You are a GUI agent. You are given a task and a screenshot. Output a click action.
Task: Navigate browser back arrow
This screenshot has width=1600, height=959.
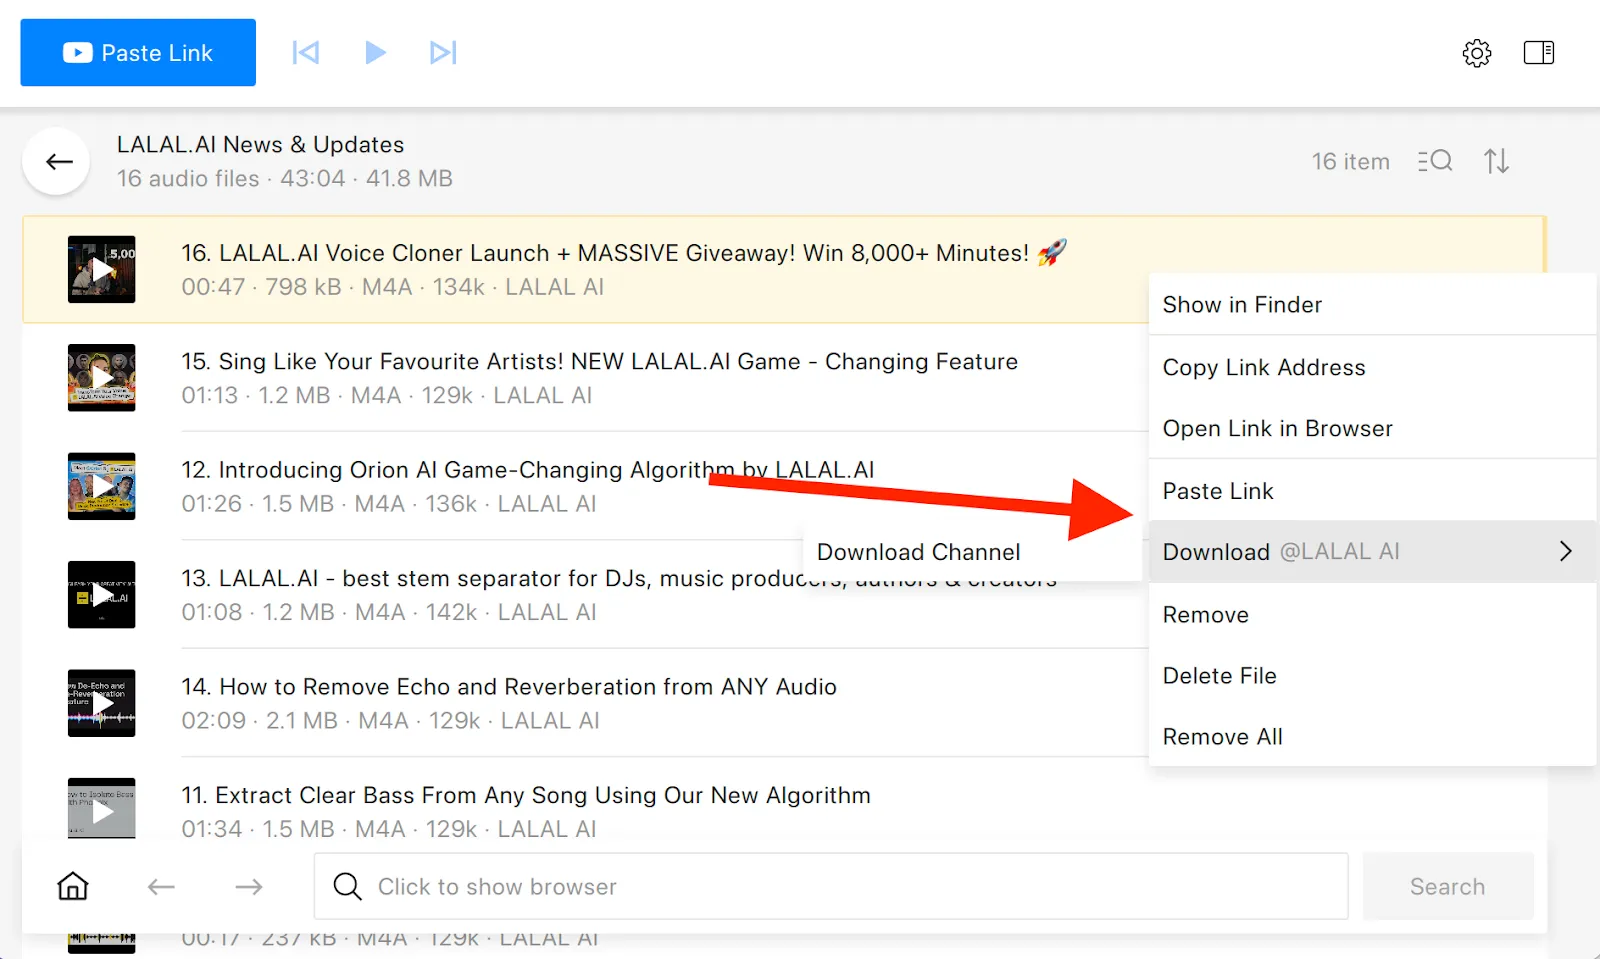point(161,886)
